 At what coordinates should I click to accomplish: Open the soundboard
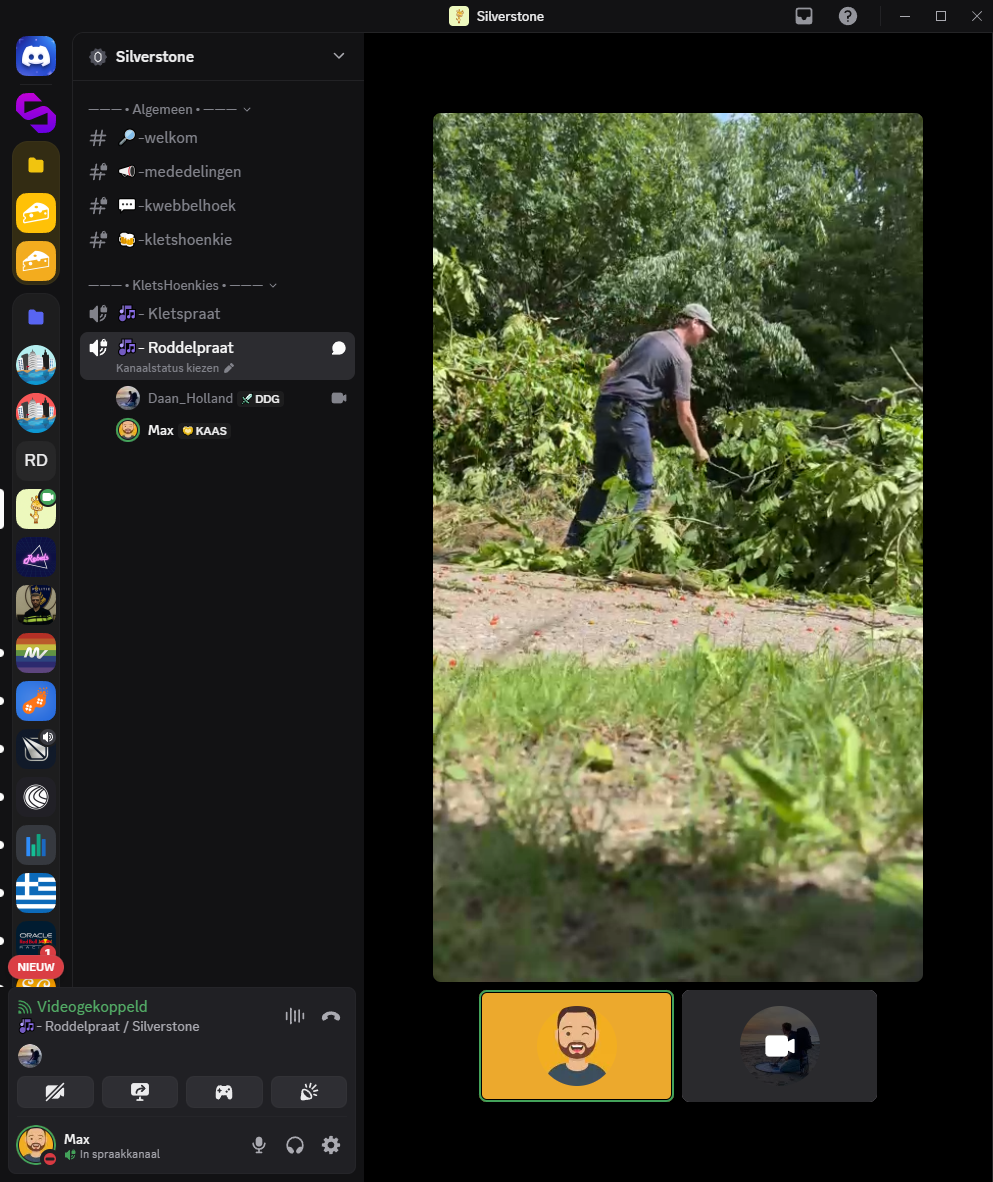click(309, 1092)
